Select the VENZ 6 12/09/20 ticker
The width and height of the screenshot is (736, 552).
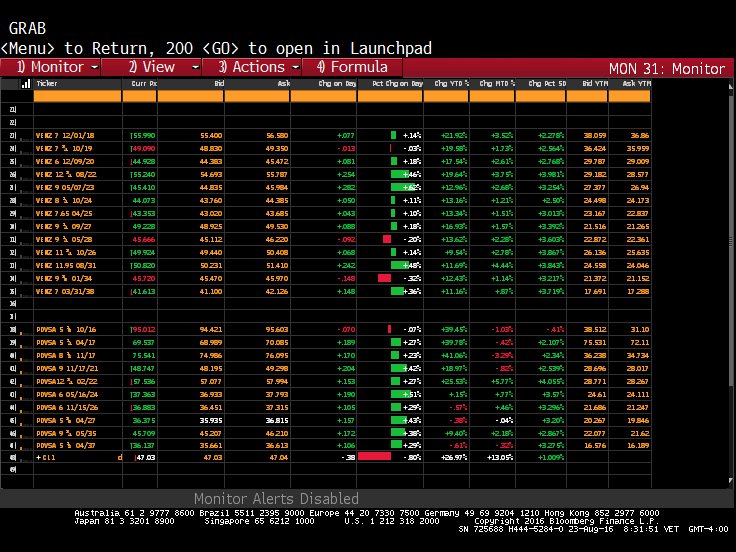[65, 161]
